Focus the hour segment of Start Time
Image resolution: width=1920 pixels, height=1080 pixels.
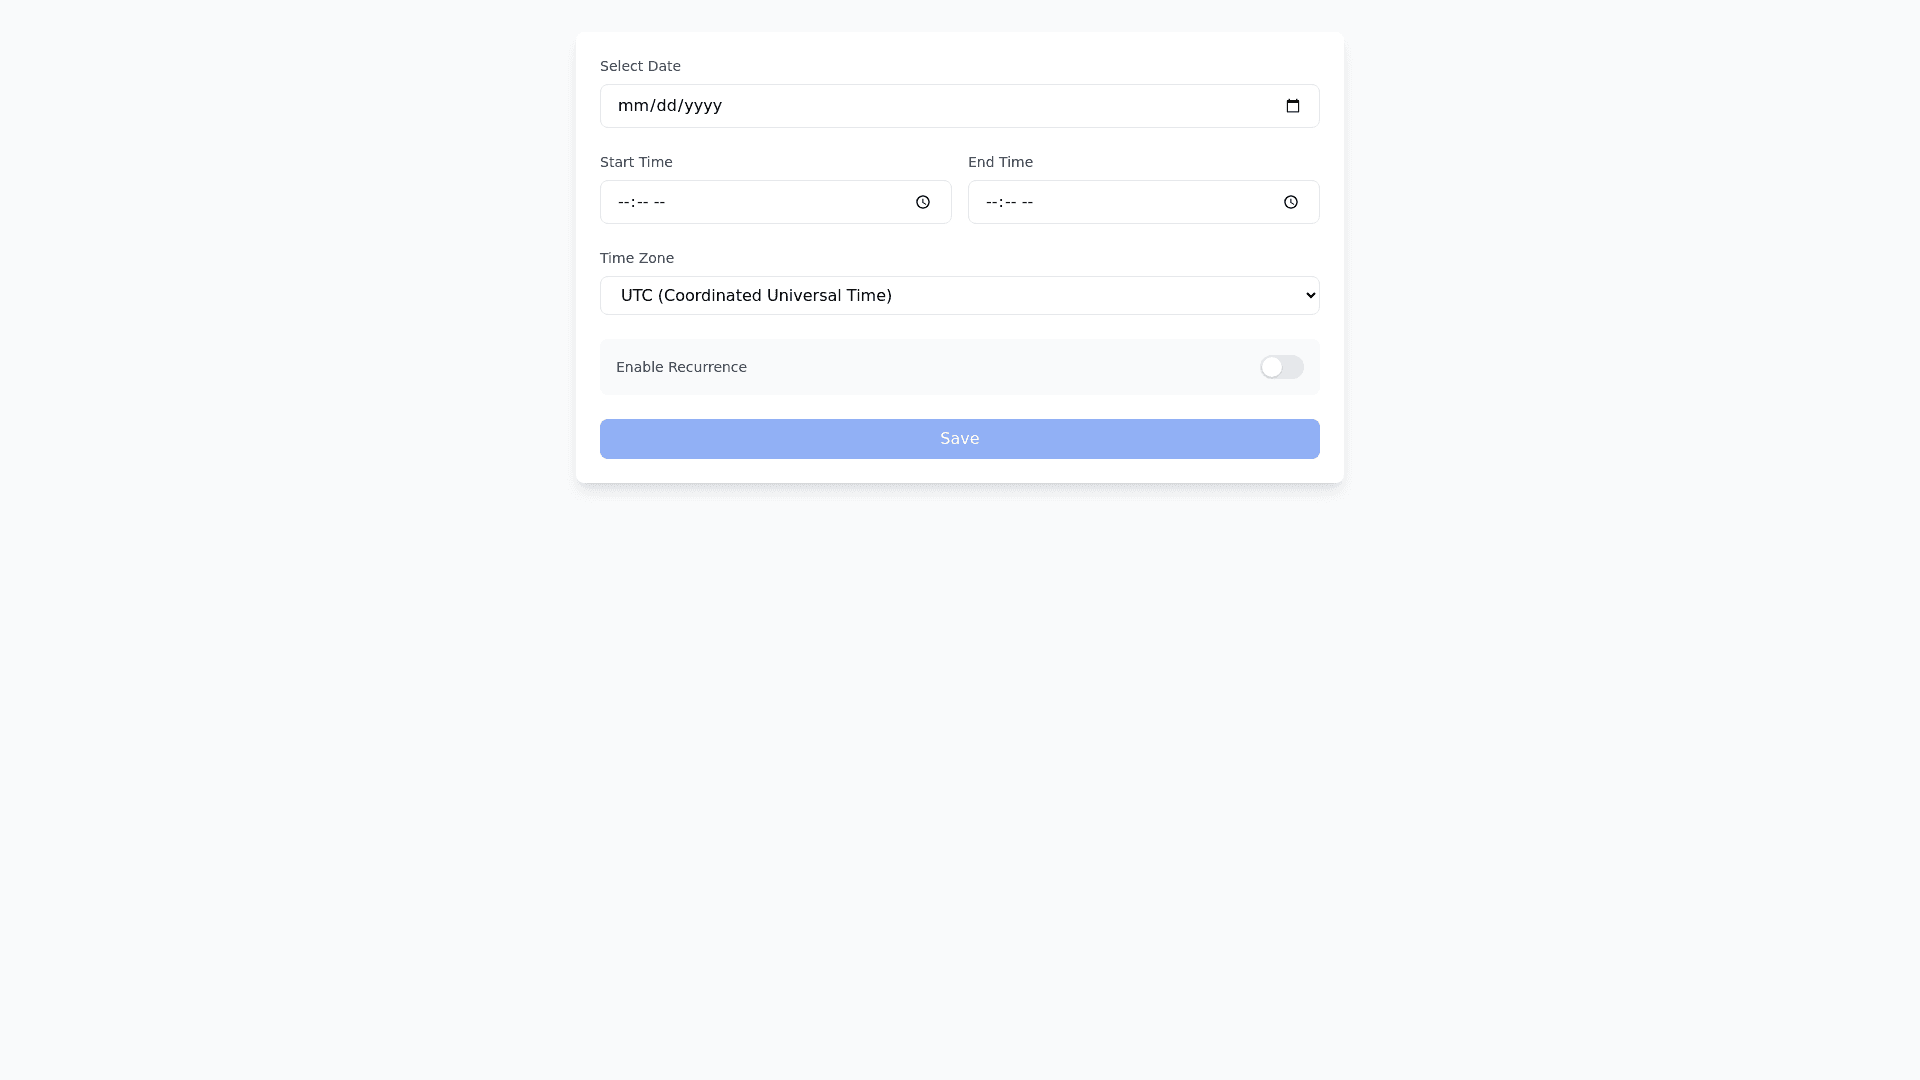pos(623,202)
